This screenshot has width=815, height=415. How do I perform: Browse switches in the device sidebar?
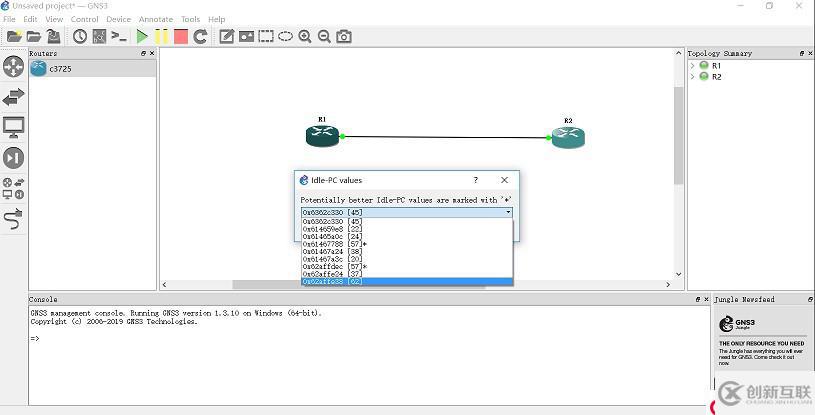coord(14,97)
